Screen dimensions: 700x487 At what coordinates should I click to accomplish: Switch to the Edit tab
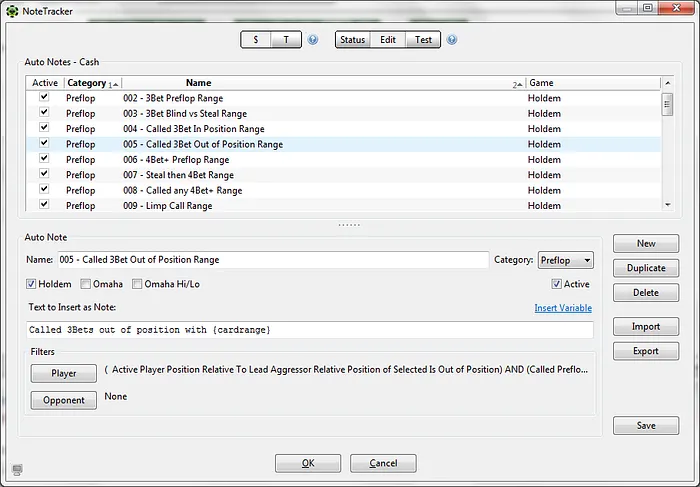388,40
